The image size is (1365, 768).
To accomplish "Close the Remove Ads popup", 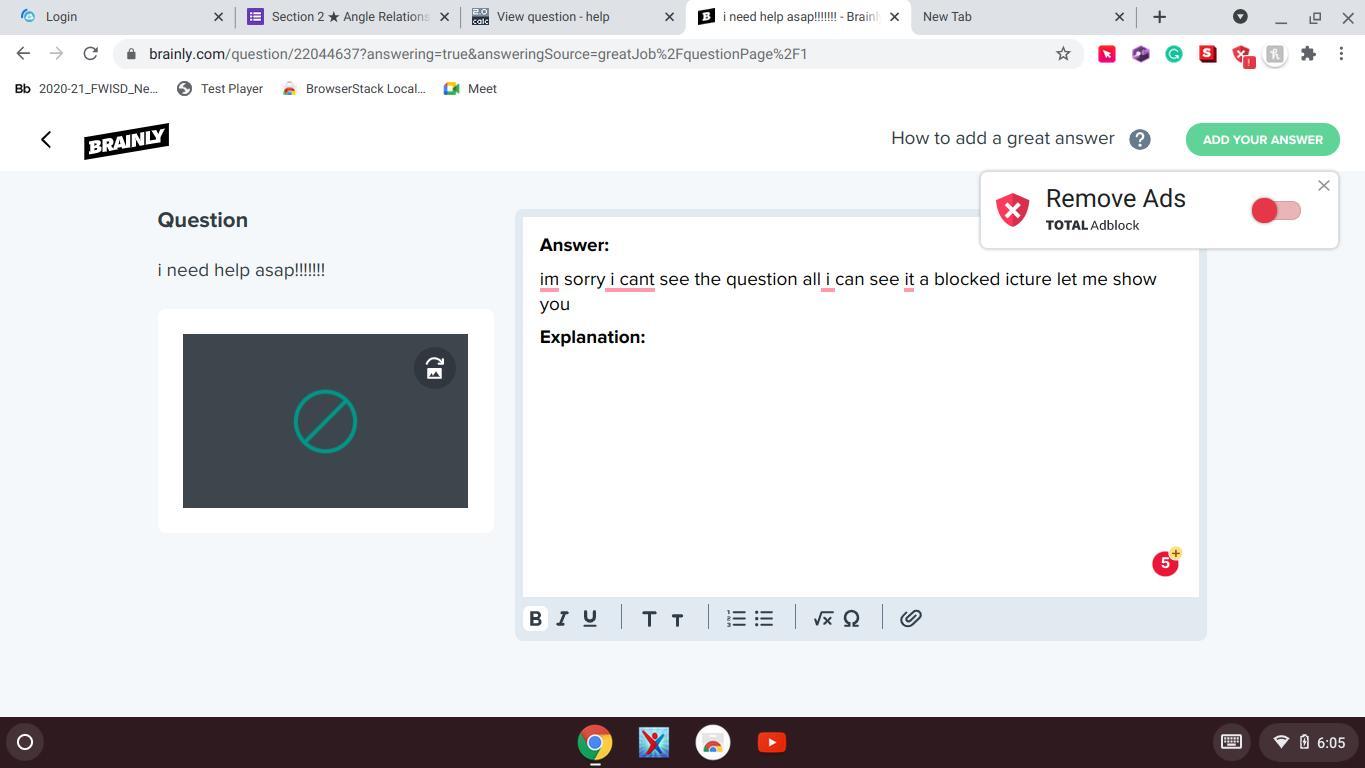I will coord(1324,186).
